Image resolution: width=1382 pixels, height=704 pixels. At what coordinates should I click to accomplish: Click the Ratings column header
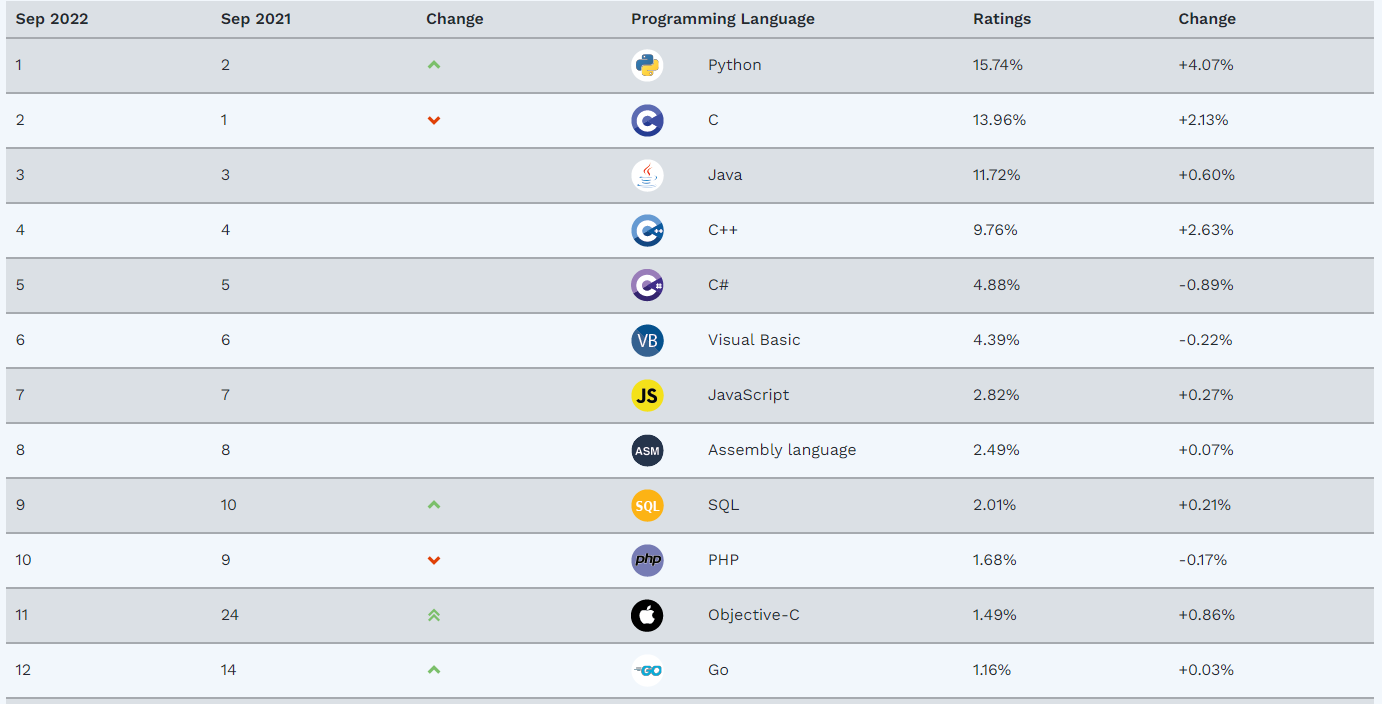pyautogui.click(x=1001, y=19)
